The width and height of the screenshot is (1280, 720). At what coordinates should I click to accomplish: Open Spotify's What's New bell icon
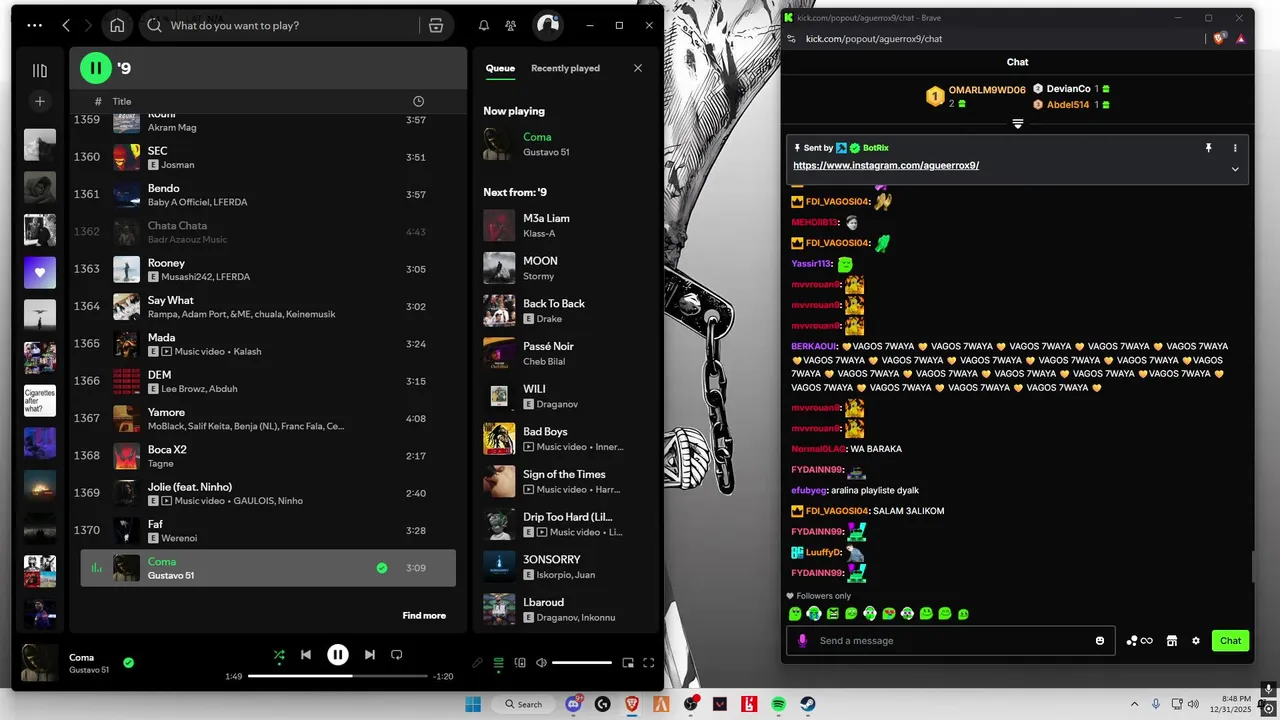pyautogui.click(x=484, y=25)
